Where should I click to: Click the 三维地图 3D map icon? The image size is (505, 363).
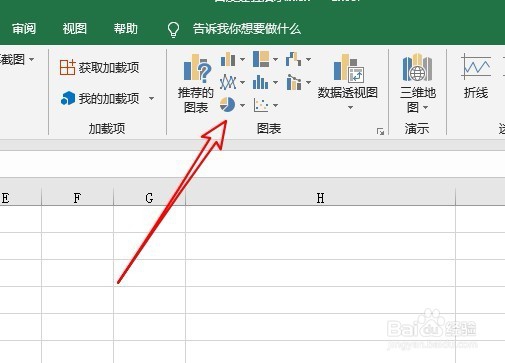[417, 68]
